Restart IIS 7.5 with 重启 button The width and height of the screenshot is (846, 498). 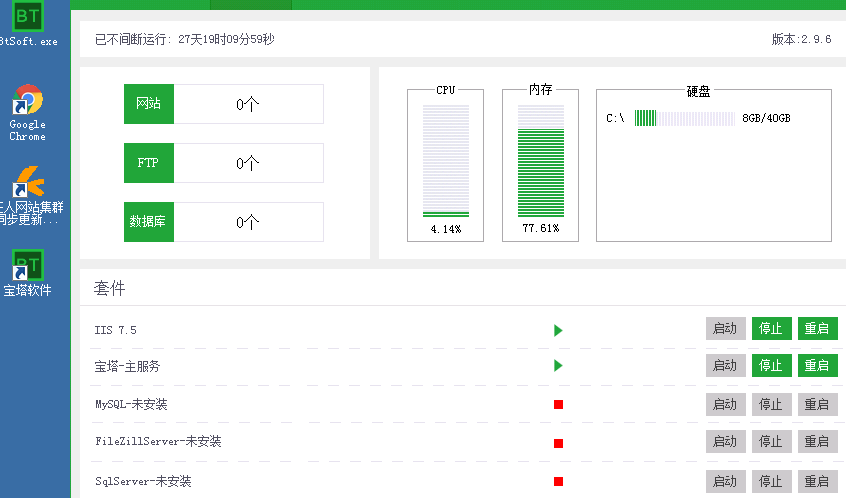click(817, 329)
